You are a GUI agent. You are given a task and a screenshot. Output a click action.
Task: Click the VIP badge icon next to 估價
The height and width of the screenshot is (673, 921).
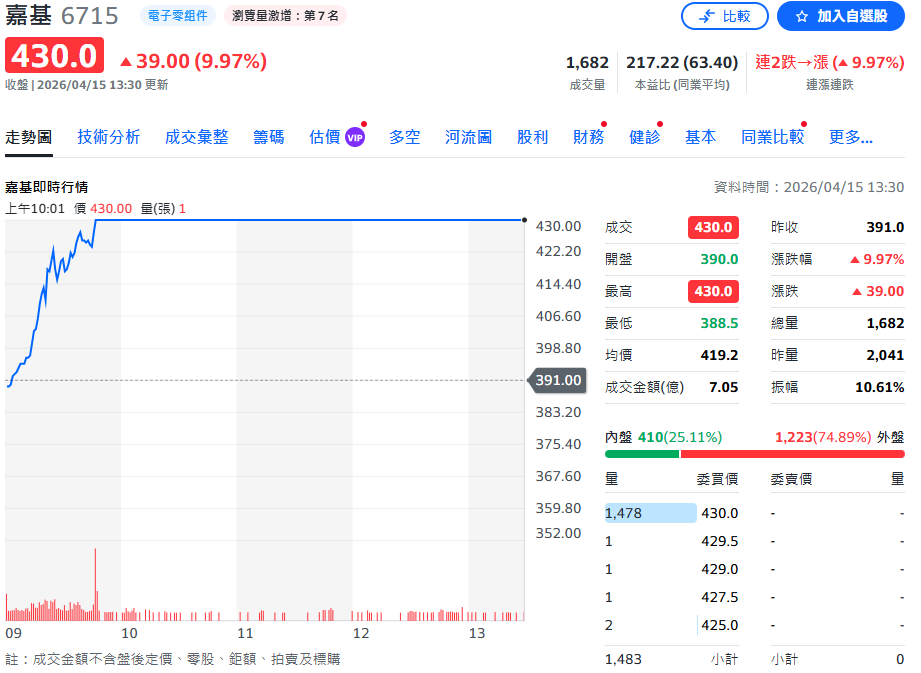354,137
